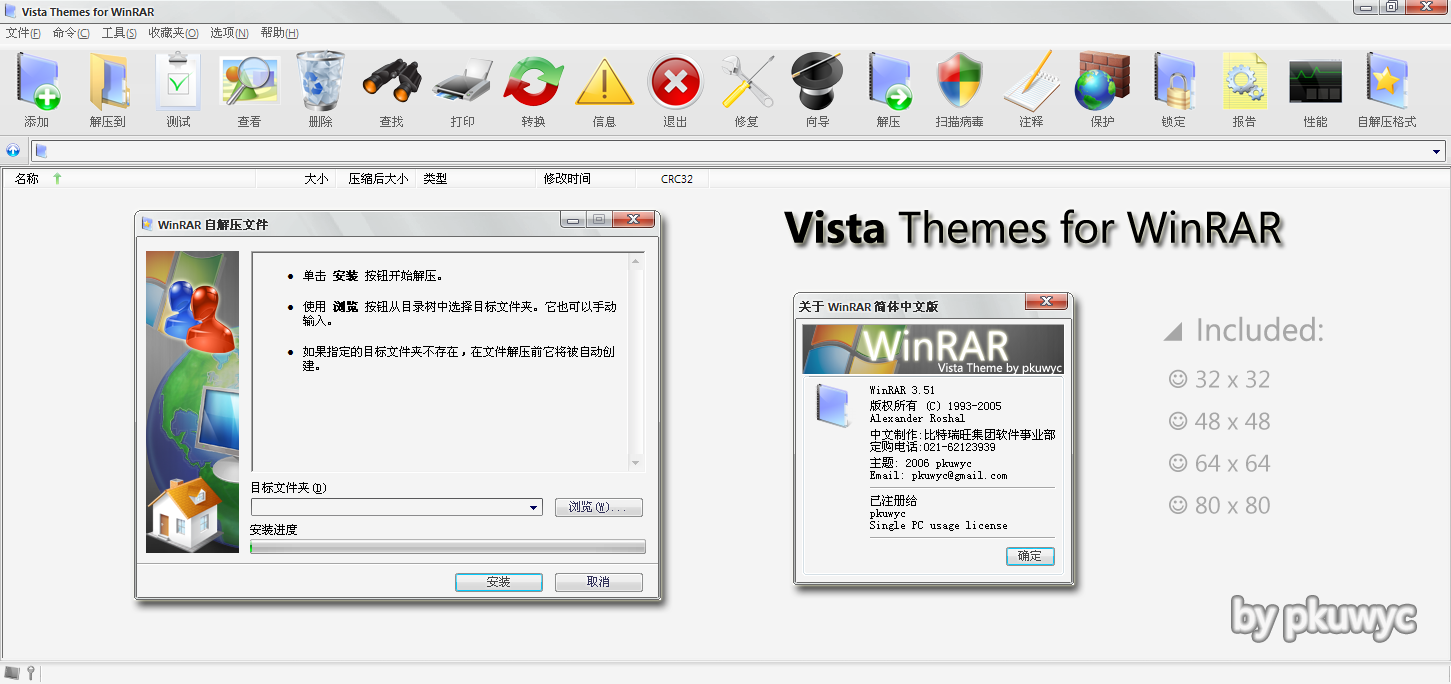
Task: Click the 性能 (Benchmark) toolbar icon
Action: [1315, 90]
